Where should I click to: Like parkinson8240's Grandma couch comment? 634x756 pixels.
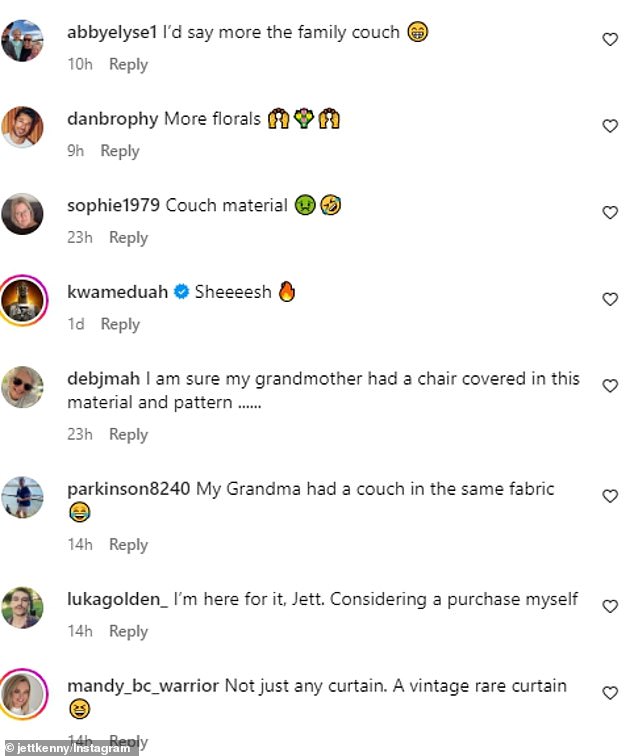point(610,496)
